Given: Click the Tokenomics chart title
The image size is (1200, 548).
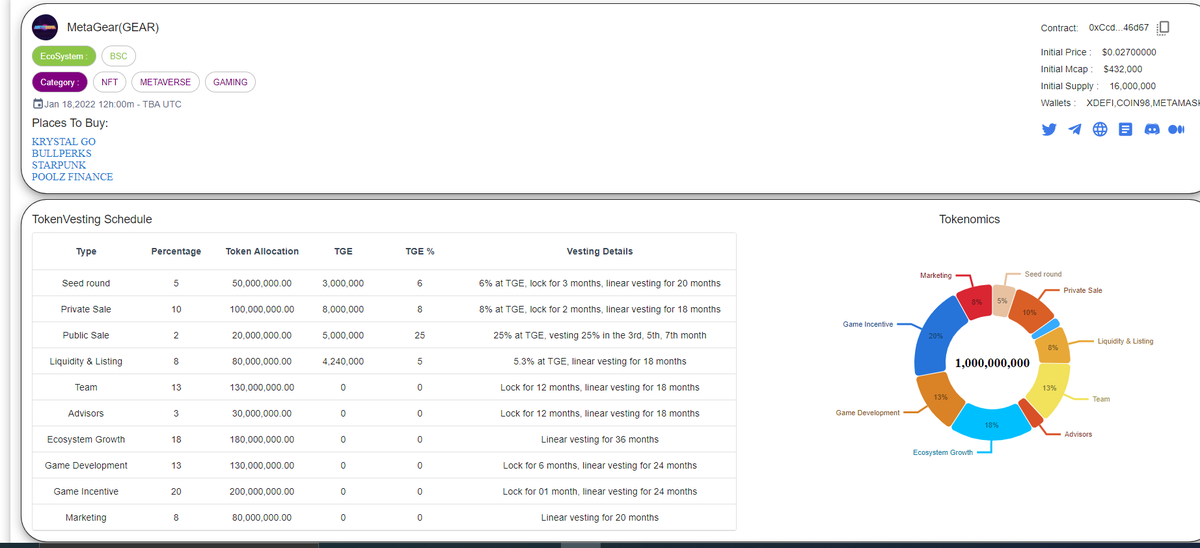Looking at the screenshot, I should [x=969, y=219].
